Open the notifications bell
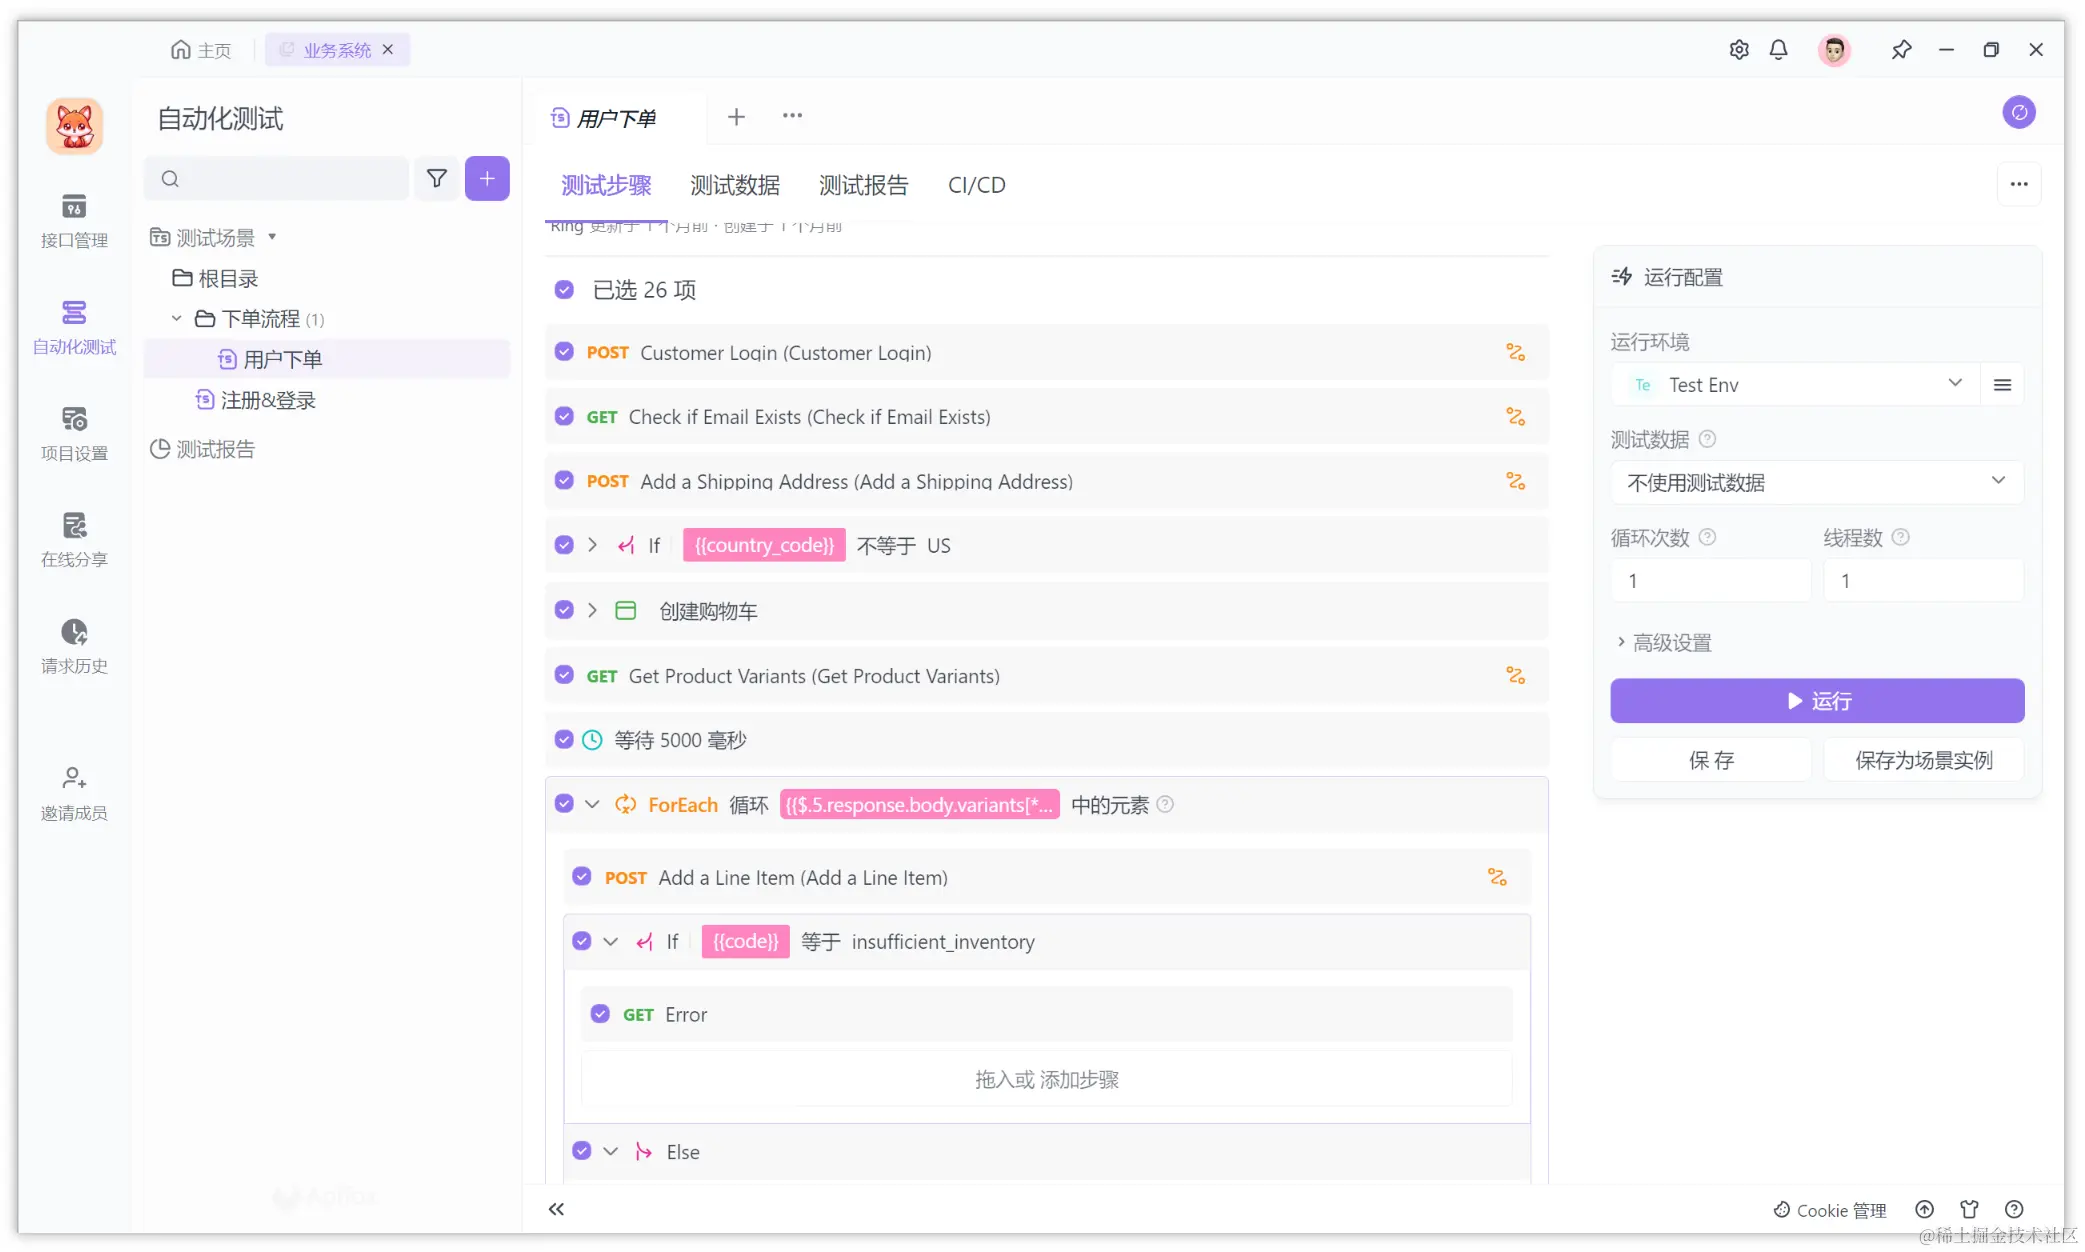The image size is (2085, 1252). point(1778,49)
